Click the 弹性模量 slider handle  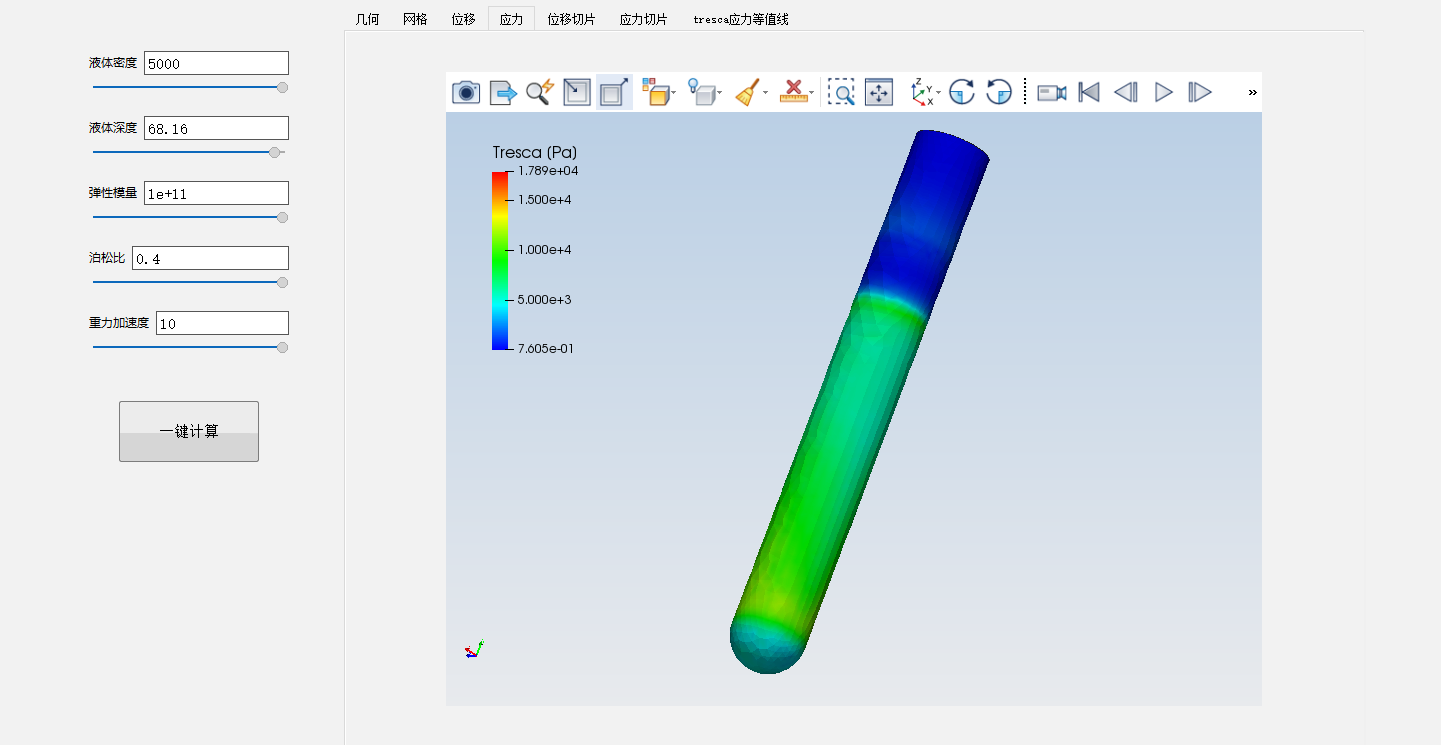pos(282,217)
